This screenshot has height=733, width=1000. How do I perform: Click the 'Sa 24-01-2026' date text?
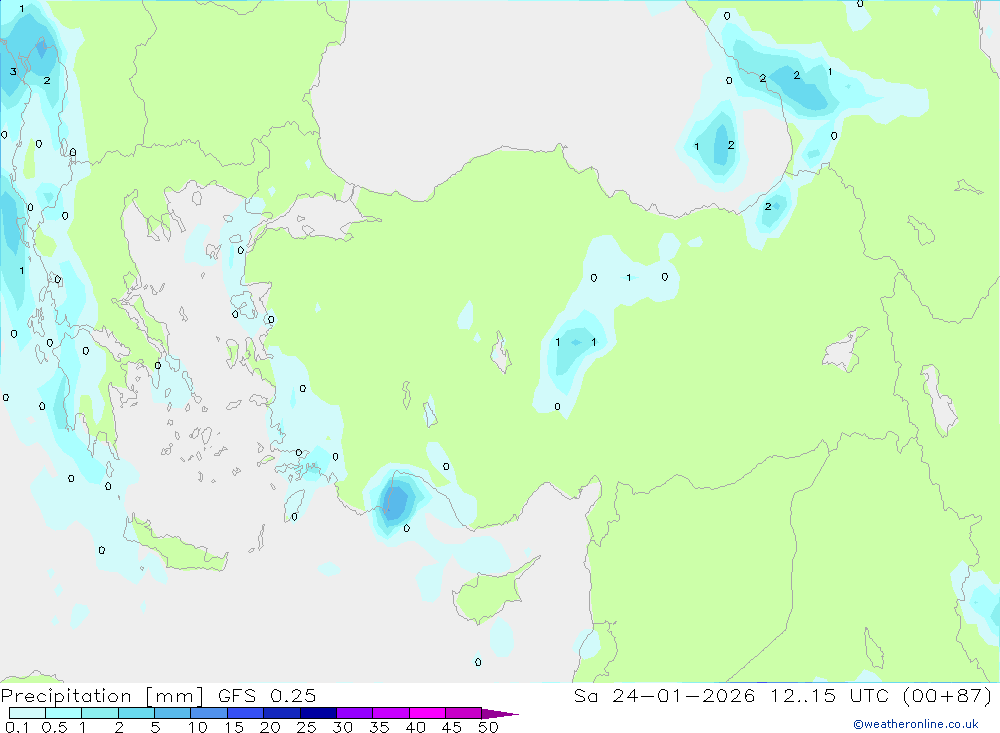coord(665,695)
